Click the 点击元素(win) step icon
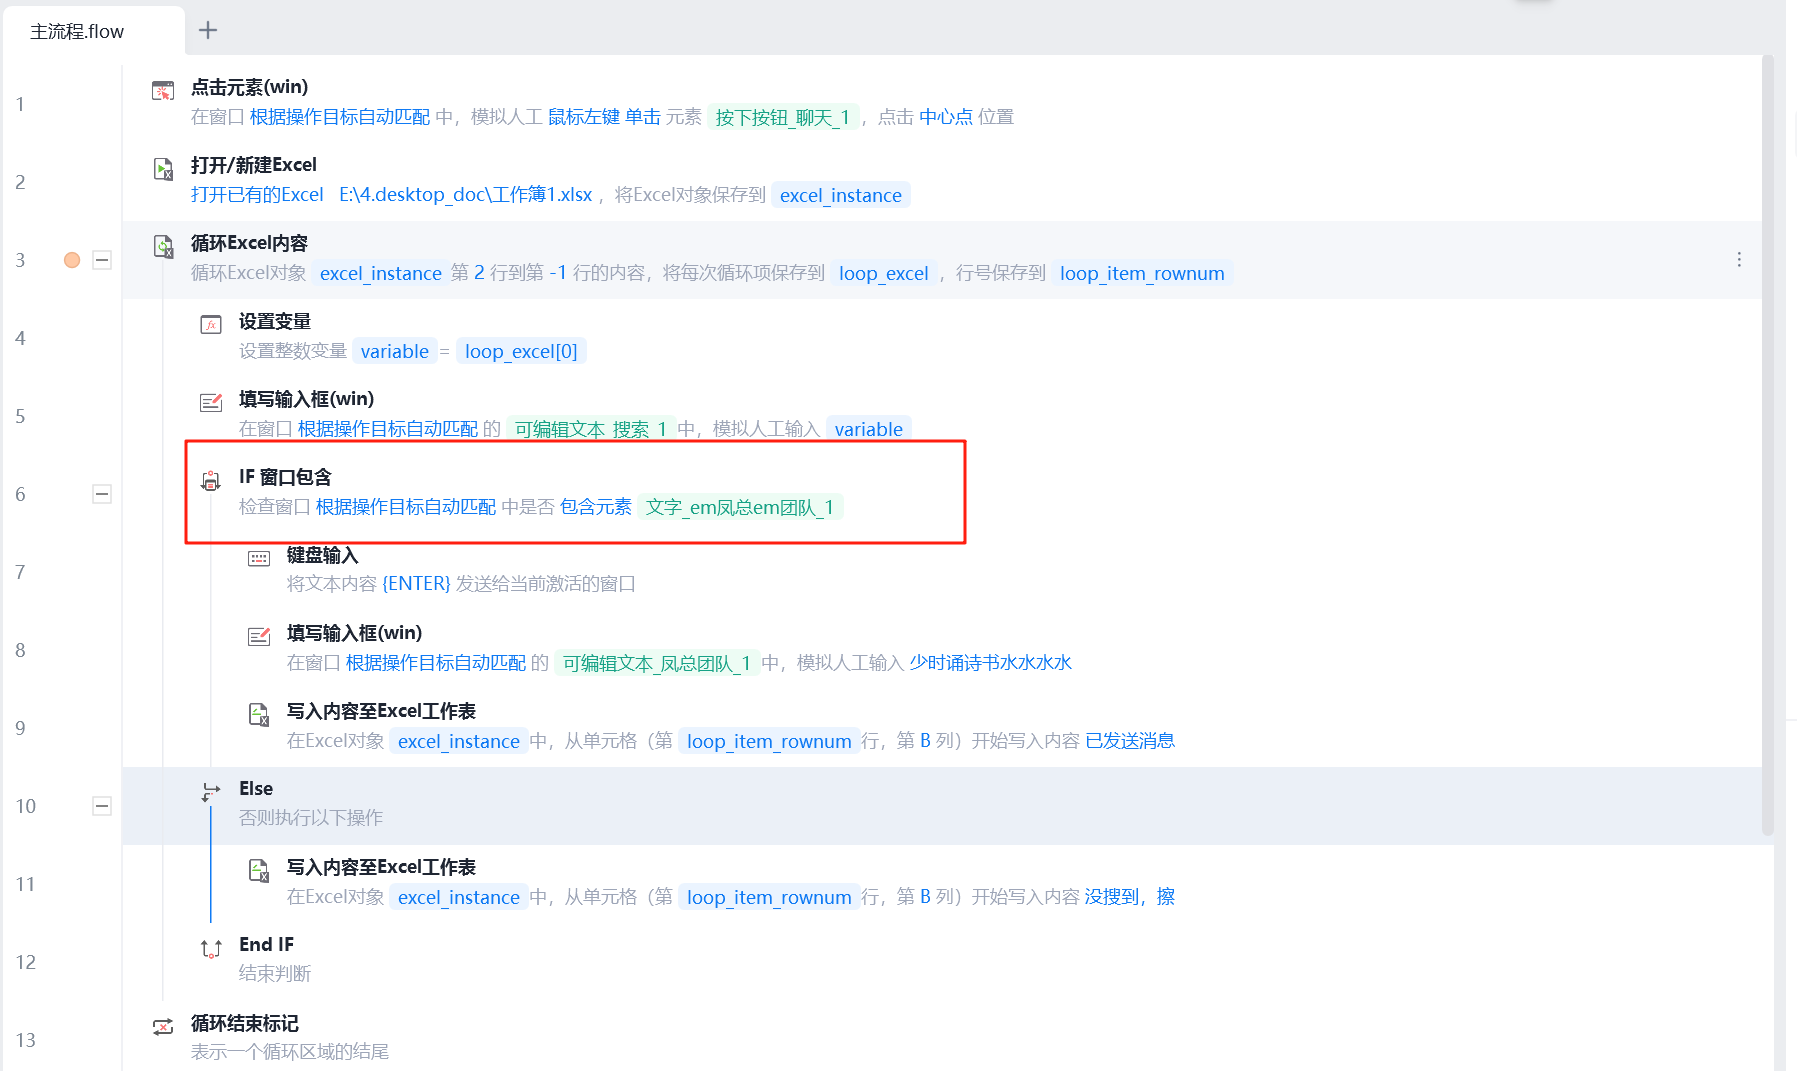This screenshot has height=1071, width=1797. (163, 91)
